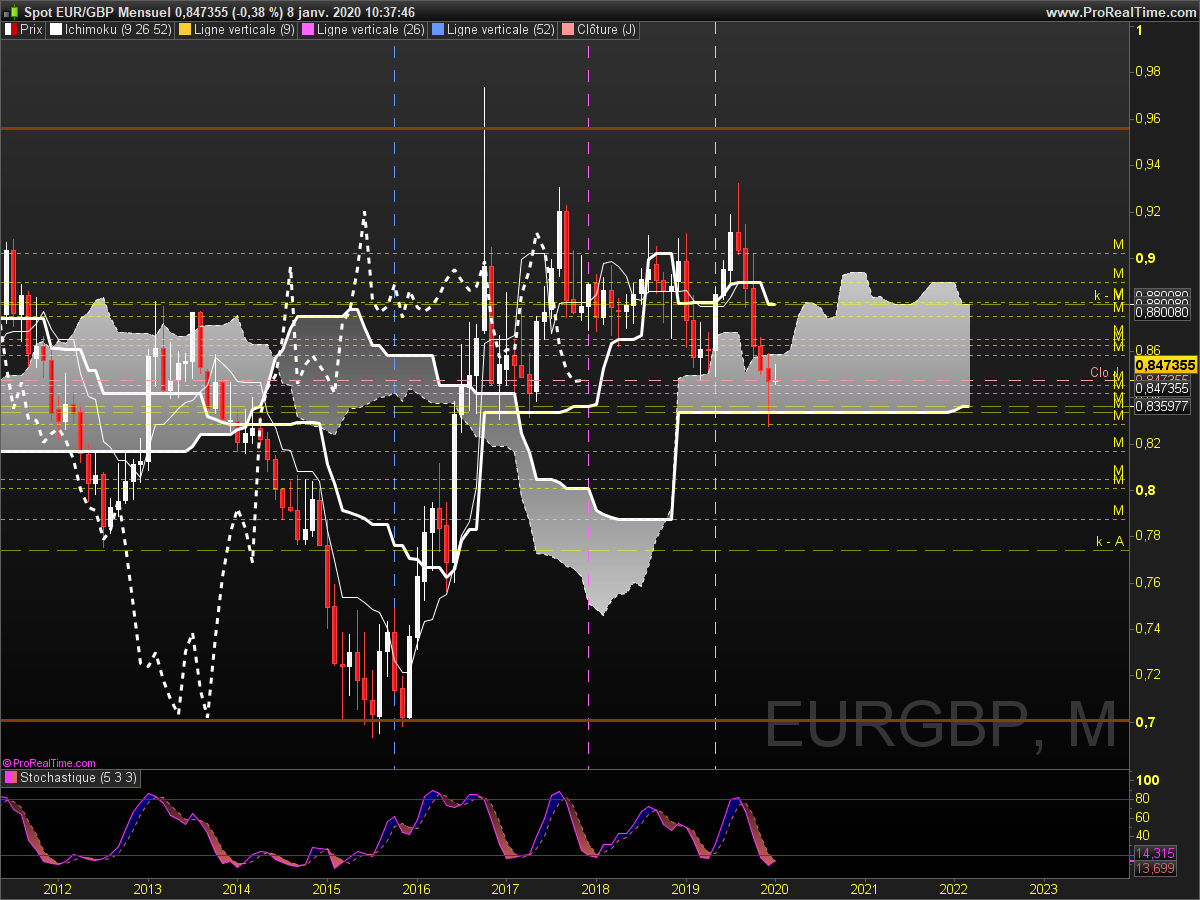Image resolution: width=1200 pixels, height=900 pixels.
Task: Click the yellow 0,847355 current price tag
Action: tap(1166, 365)
